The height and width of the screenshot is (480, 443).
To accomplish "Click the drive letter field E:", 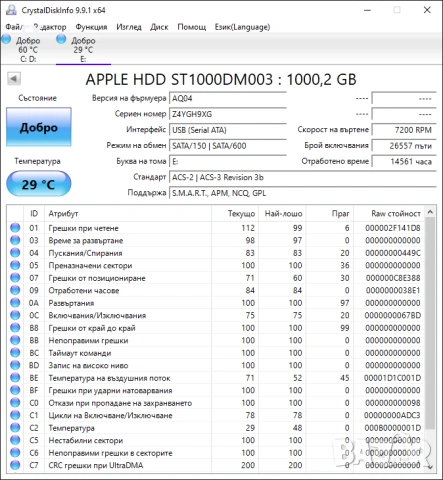I will click(x=228, y=161).
